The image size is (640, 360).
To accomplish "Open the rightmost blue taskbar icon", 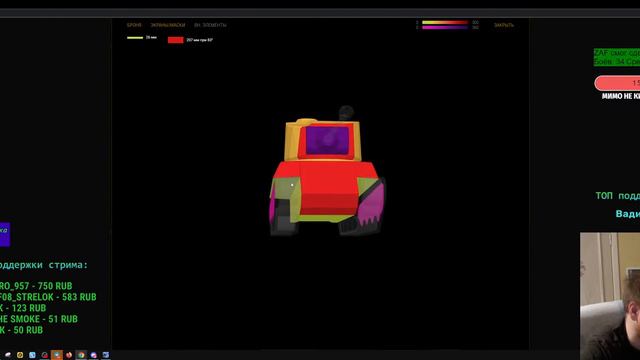I will point(106,355).
